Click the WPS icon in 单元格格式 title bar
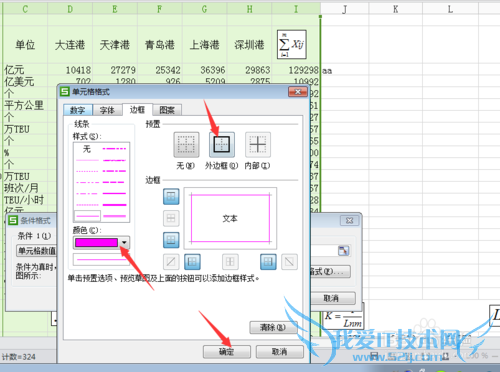This screenshot has height=372, width=500. click(65, 91)
